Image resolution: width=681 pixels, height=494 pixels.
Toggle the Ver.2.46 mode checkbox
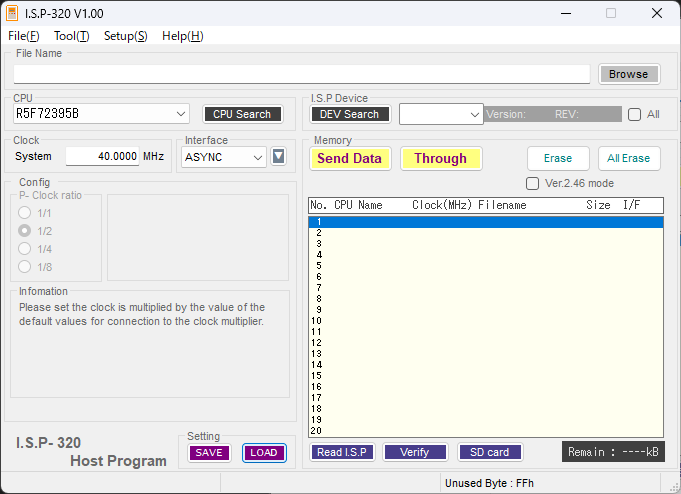point(533,183)
